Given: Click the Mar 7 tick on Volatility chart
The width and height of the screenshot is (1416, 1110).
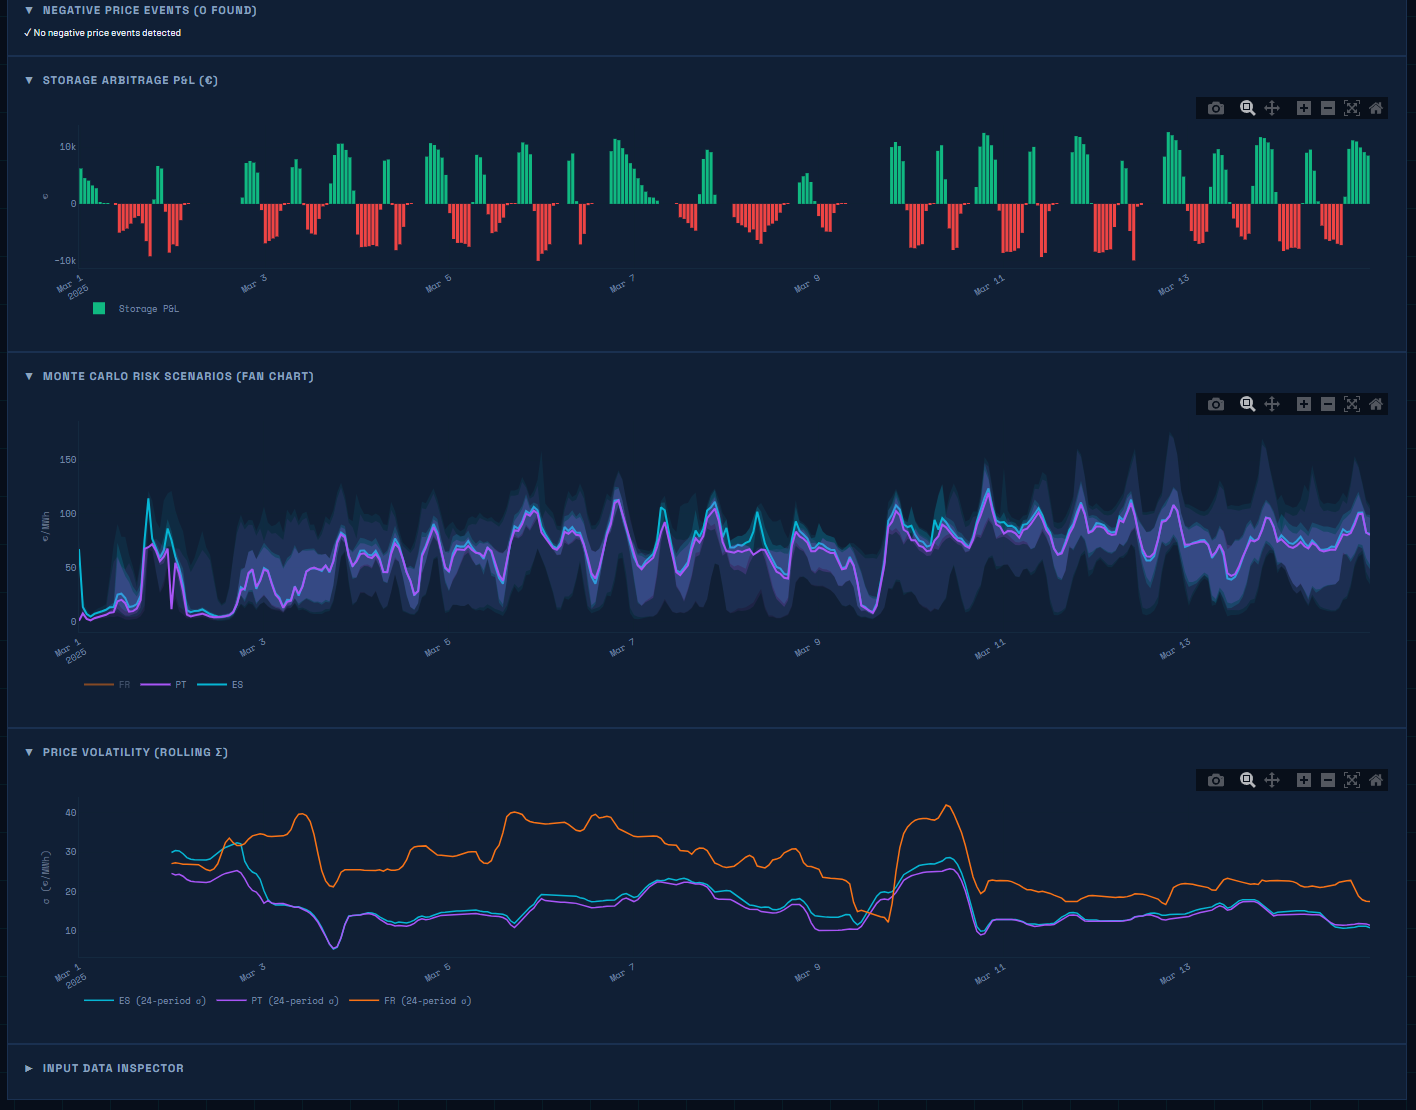Looking at the screenshot, I should [622, 972].
